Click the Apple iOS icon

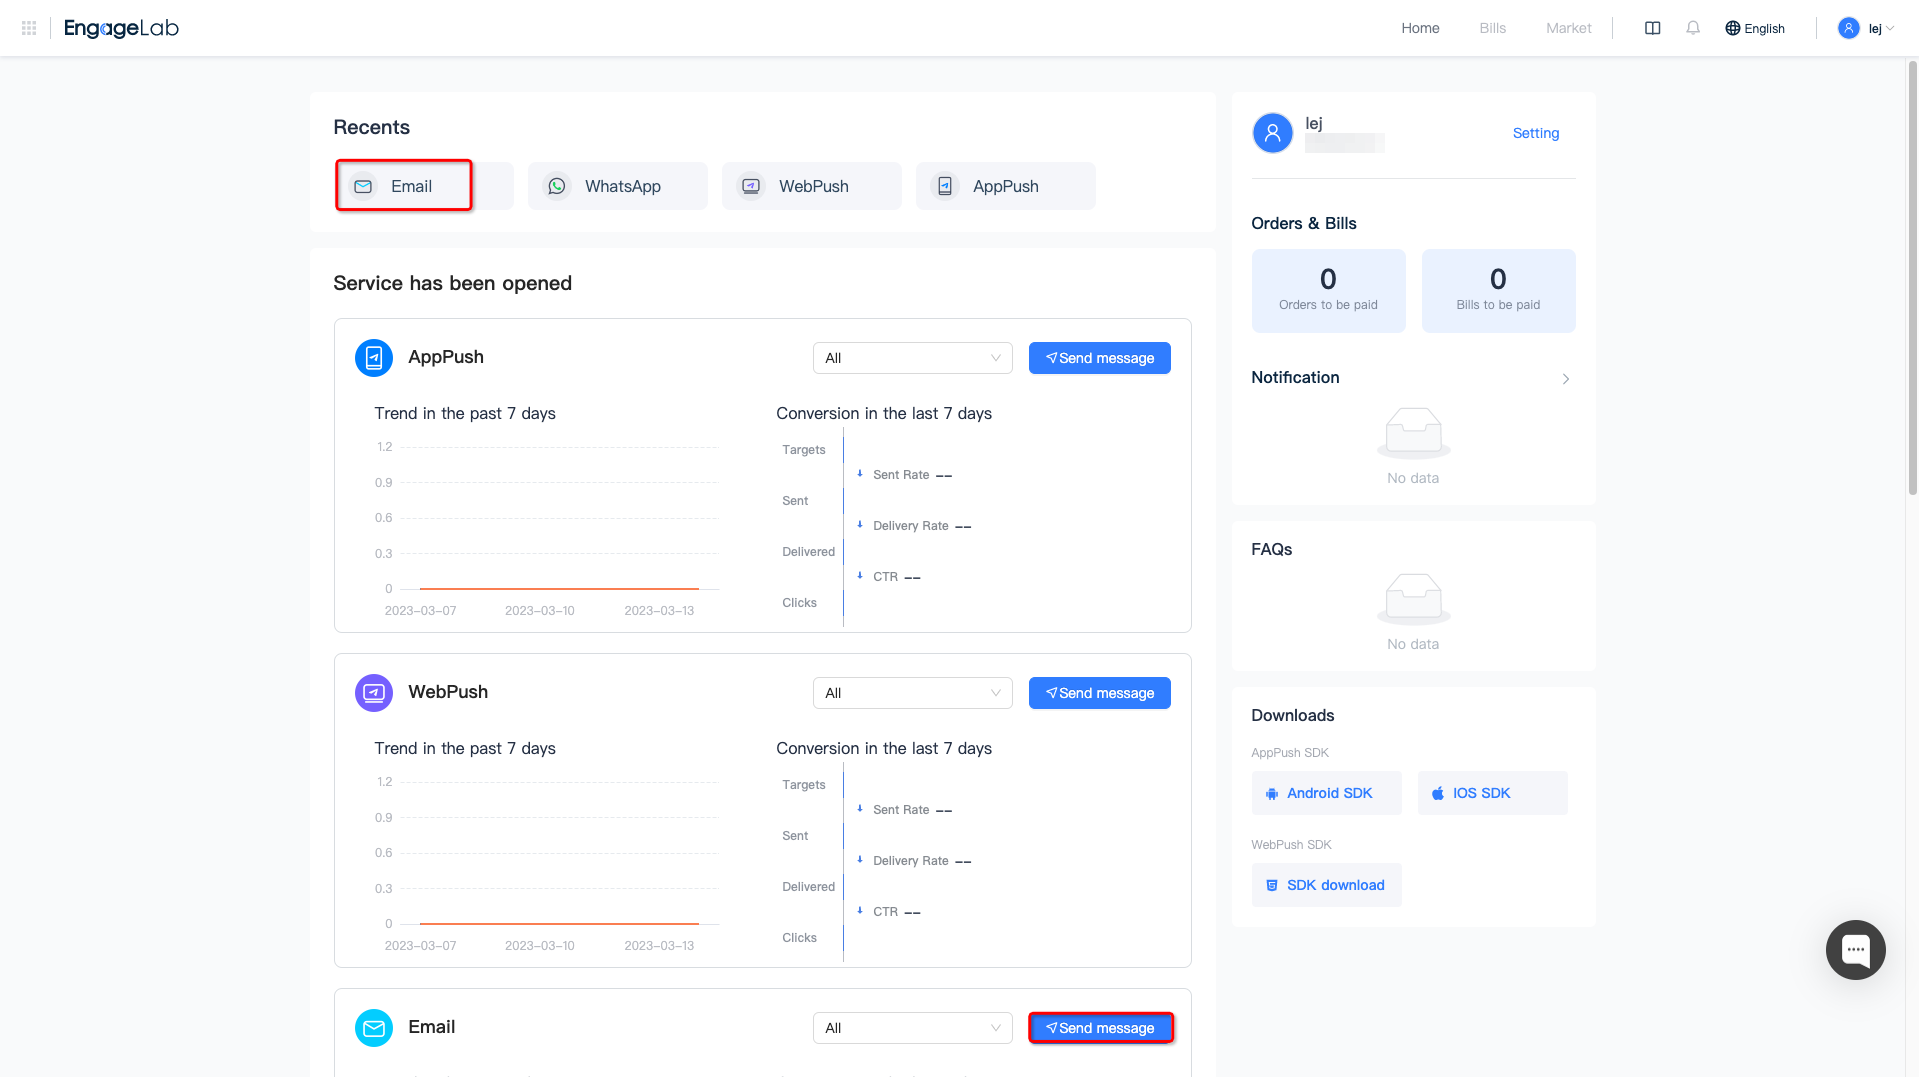click(1438, 794)
